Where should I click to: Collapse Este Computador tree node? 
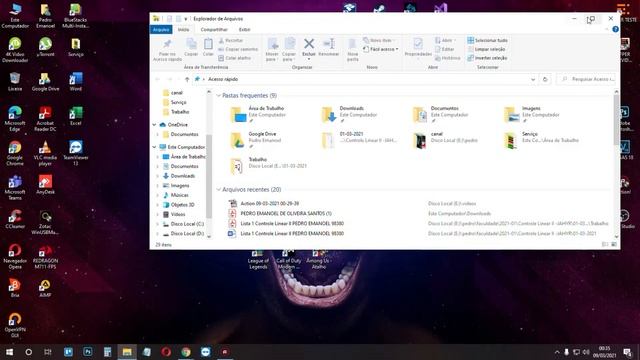(155, 147)
